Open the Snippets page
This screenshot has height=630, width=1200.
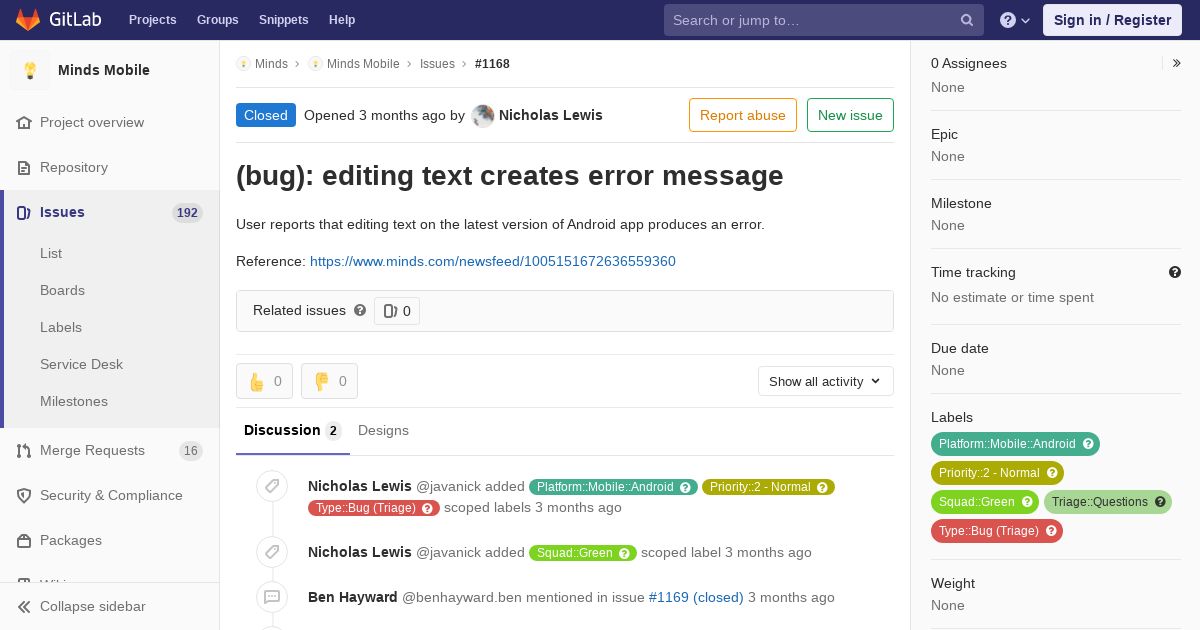point(284,20)
